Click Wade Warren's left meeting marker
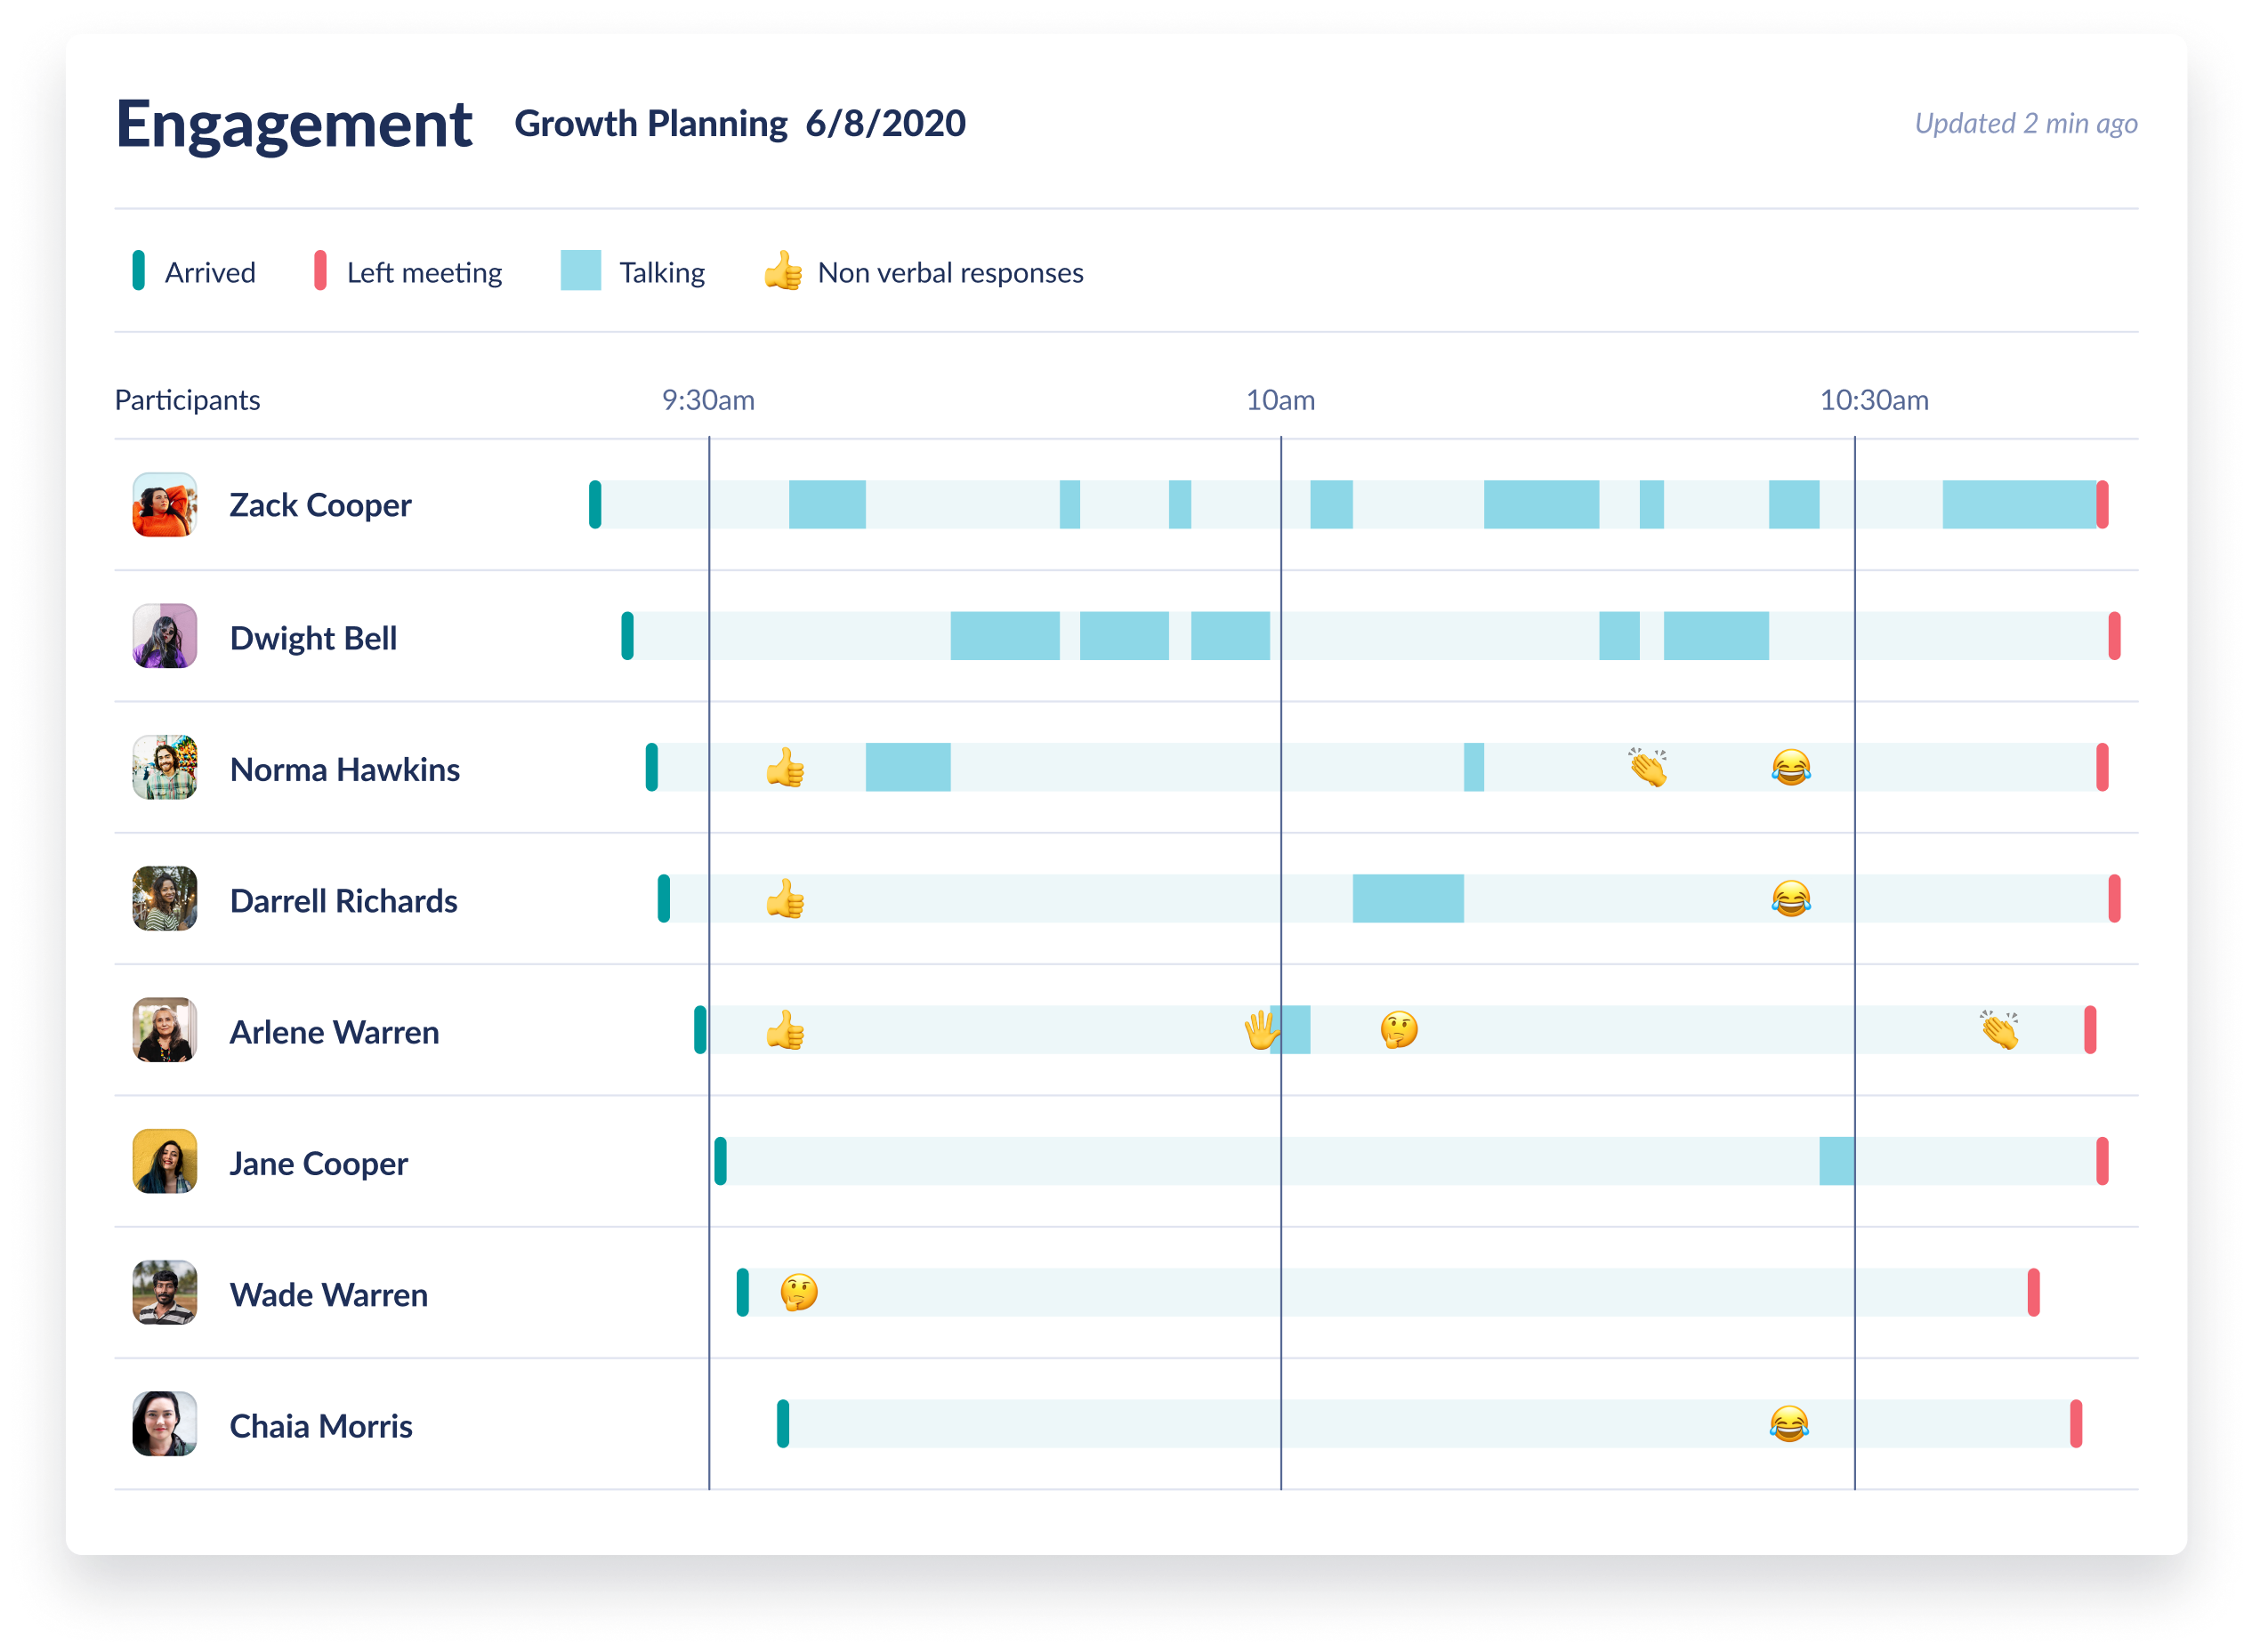Viewport: 2252px width, 1652px height. [x=2033, y=1292]
